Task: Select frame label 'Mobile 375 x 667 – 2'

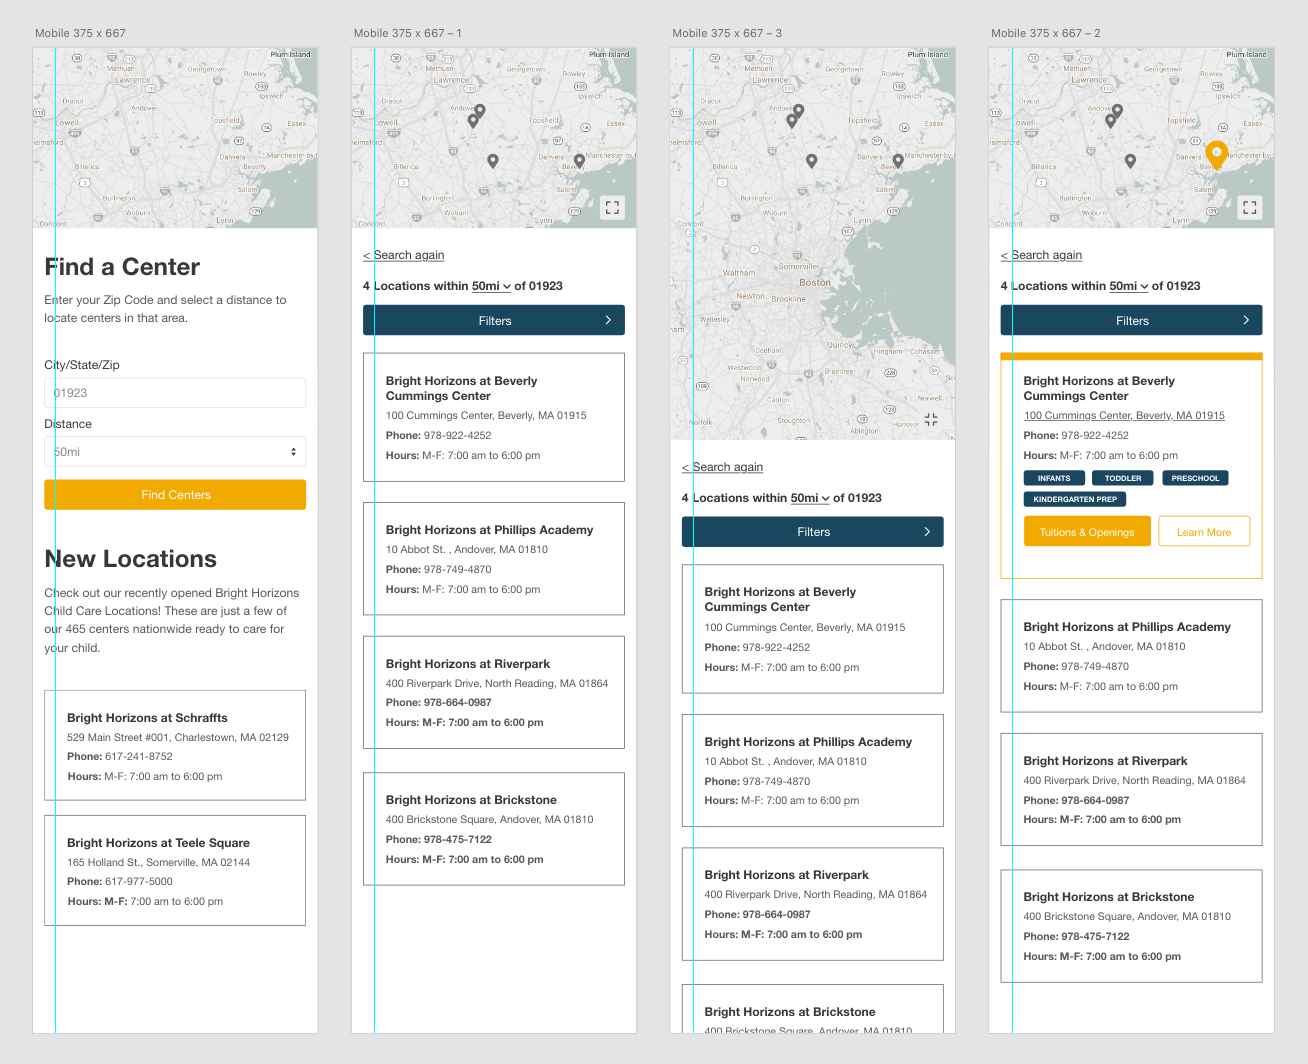Action: (x=1046, y=33)
